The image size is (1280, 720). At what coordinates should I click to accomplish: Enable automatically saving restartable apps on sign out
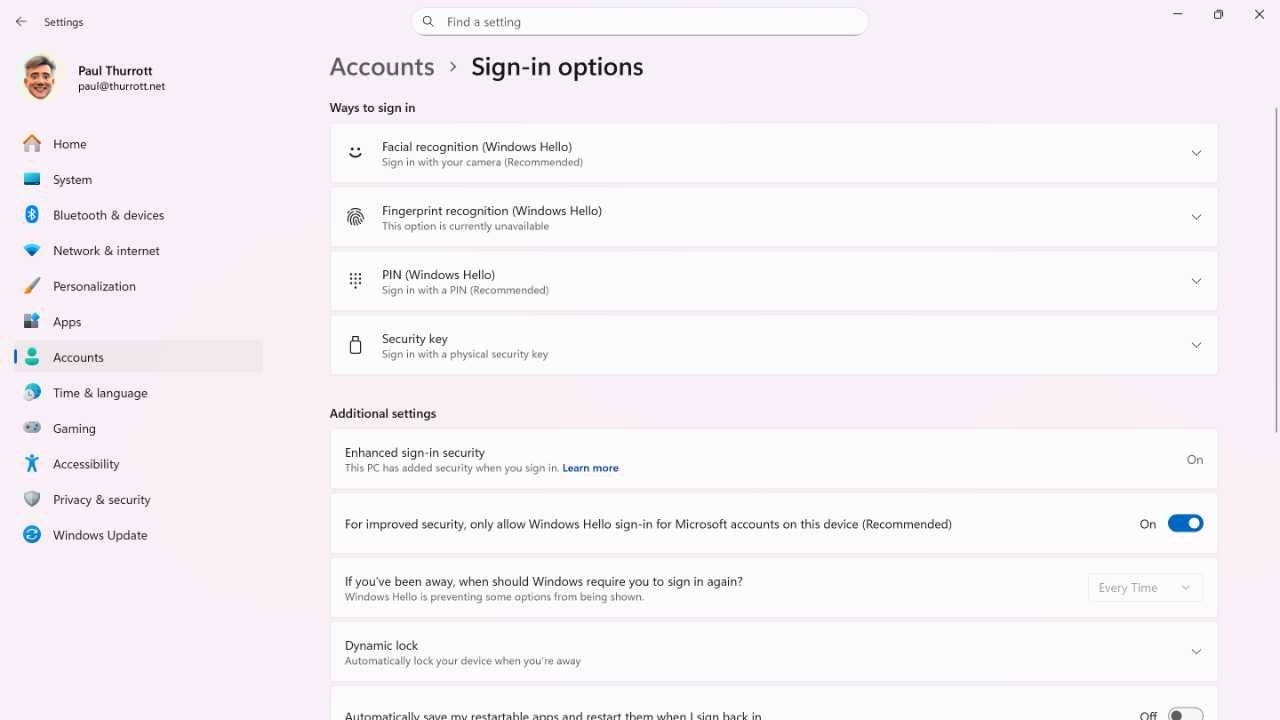click(1185, 715)
